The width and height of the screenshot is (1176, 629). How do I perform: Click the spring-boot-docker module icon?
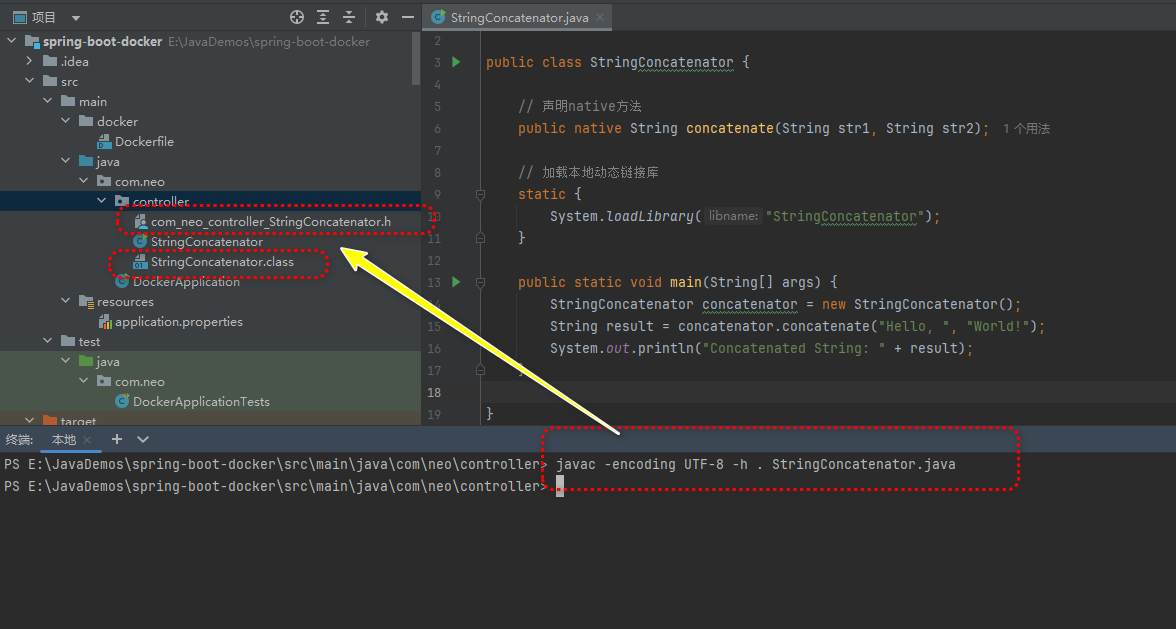[32, 41]
